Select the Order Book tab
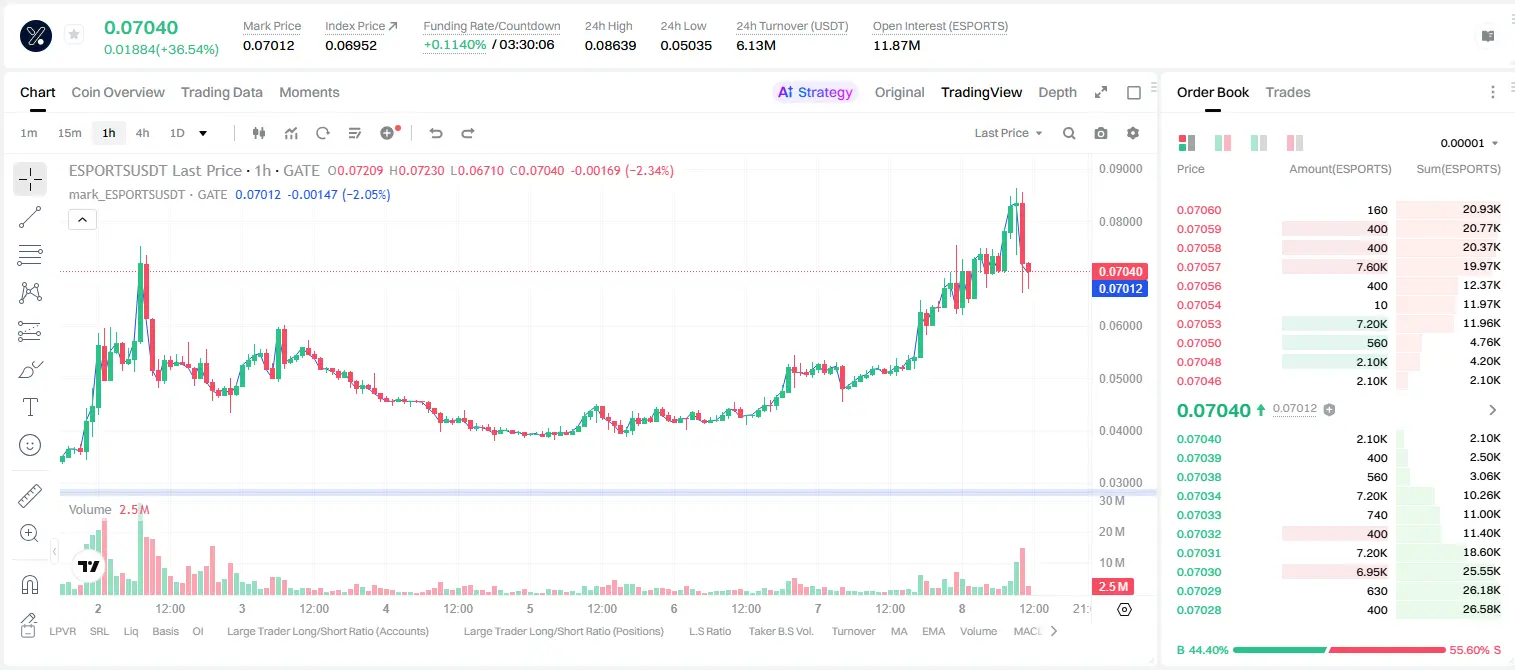 (x=1213, y=92)
